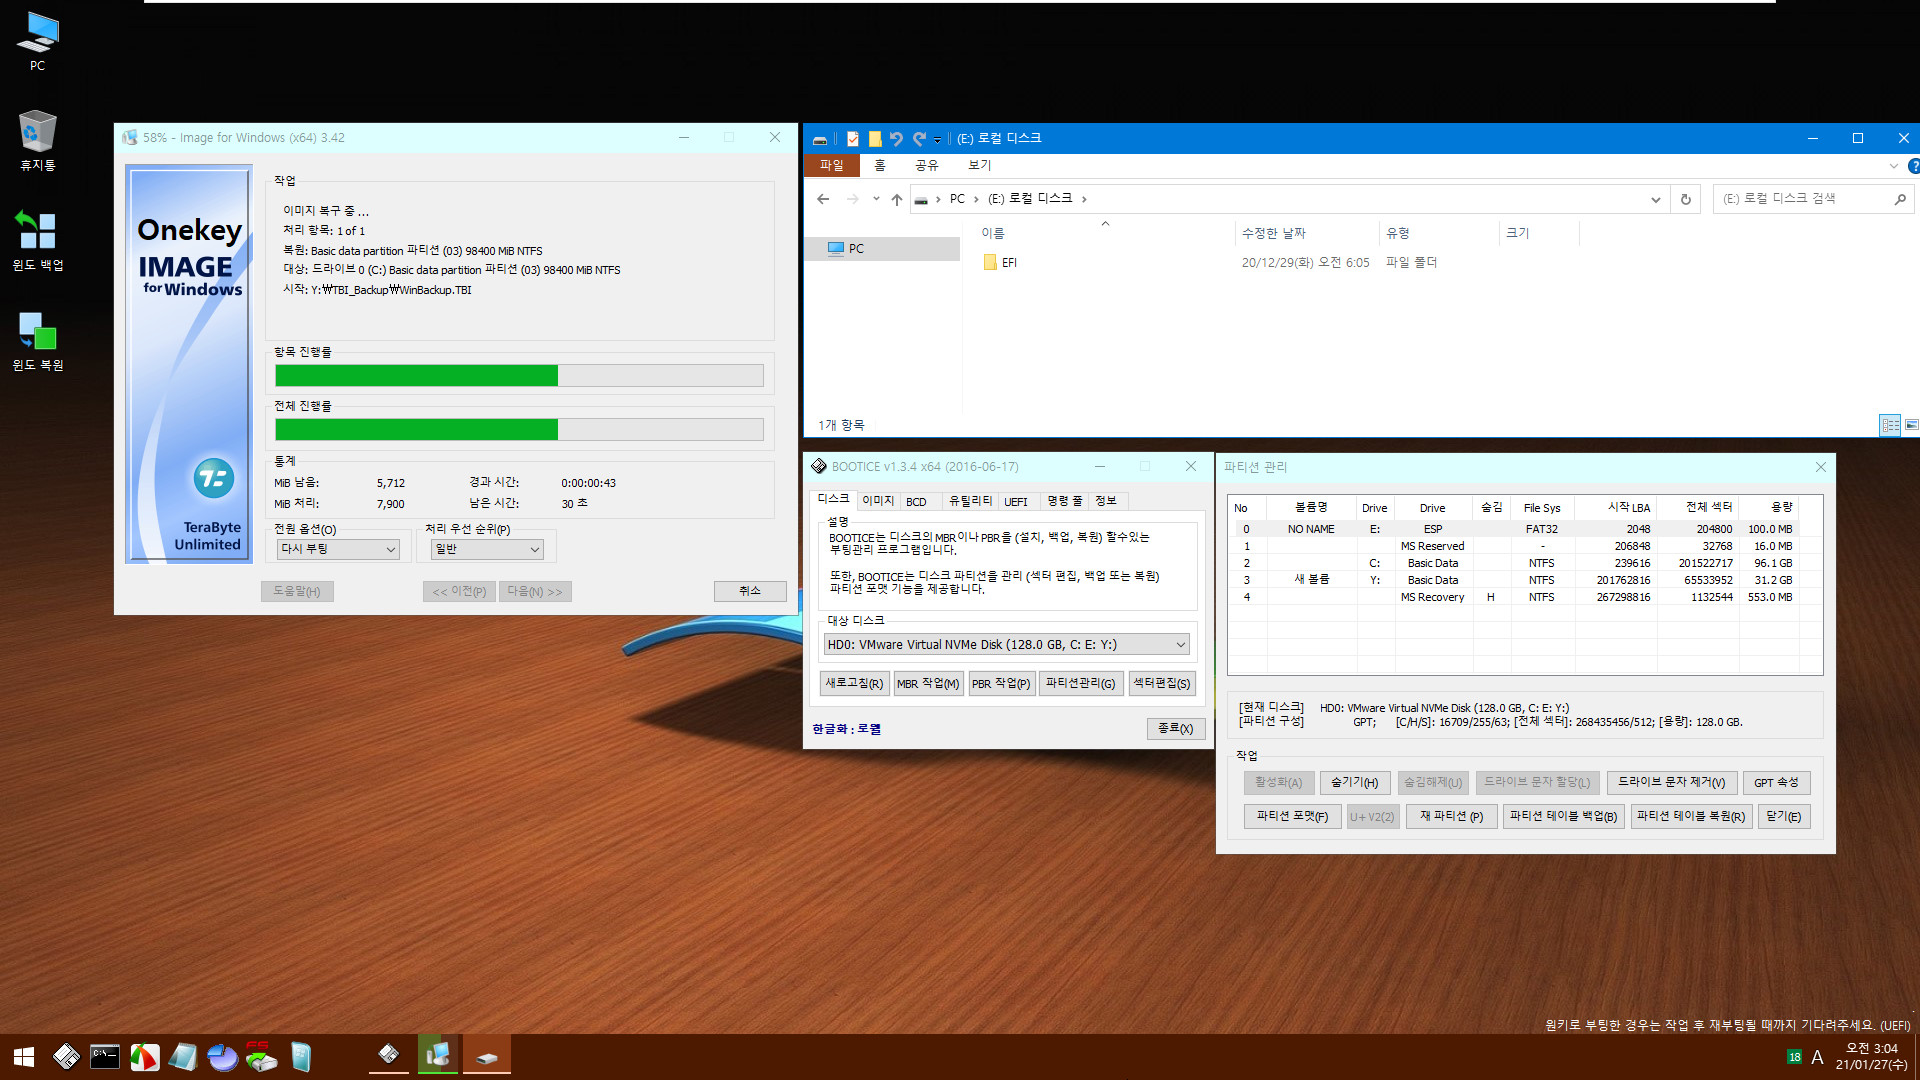Click the 전체 진행률 overall progress bar
The image size is (1920, 1080).
point(519,429)
